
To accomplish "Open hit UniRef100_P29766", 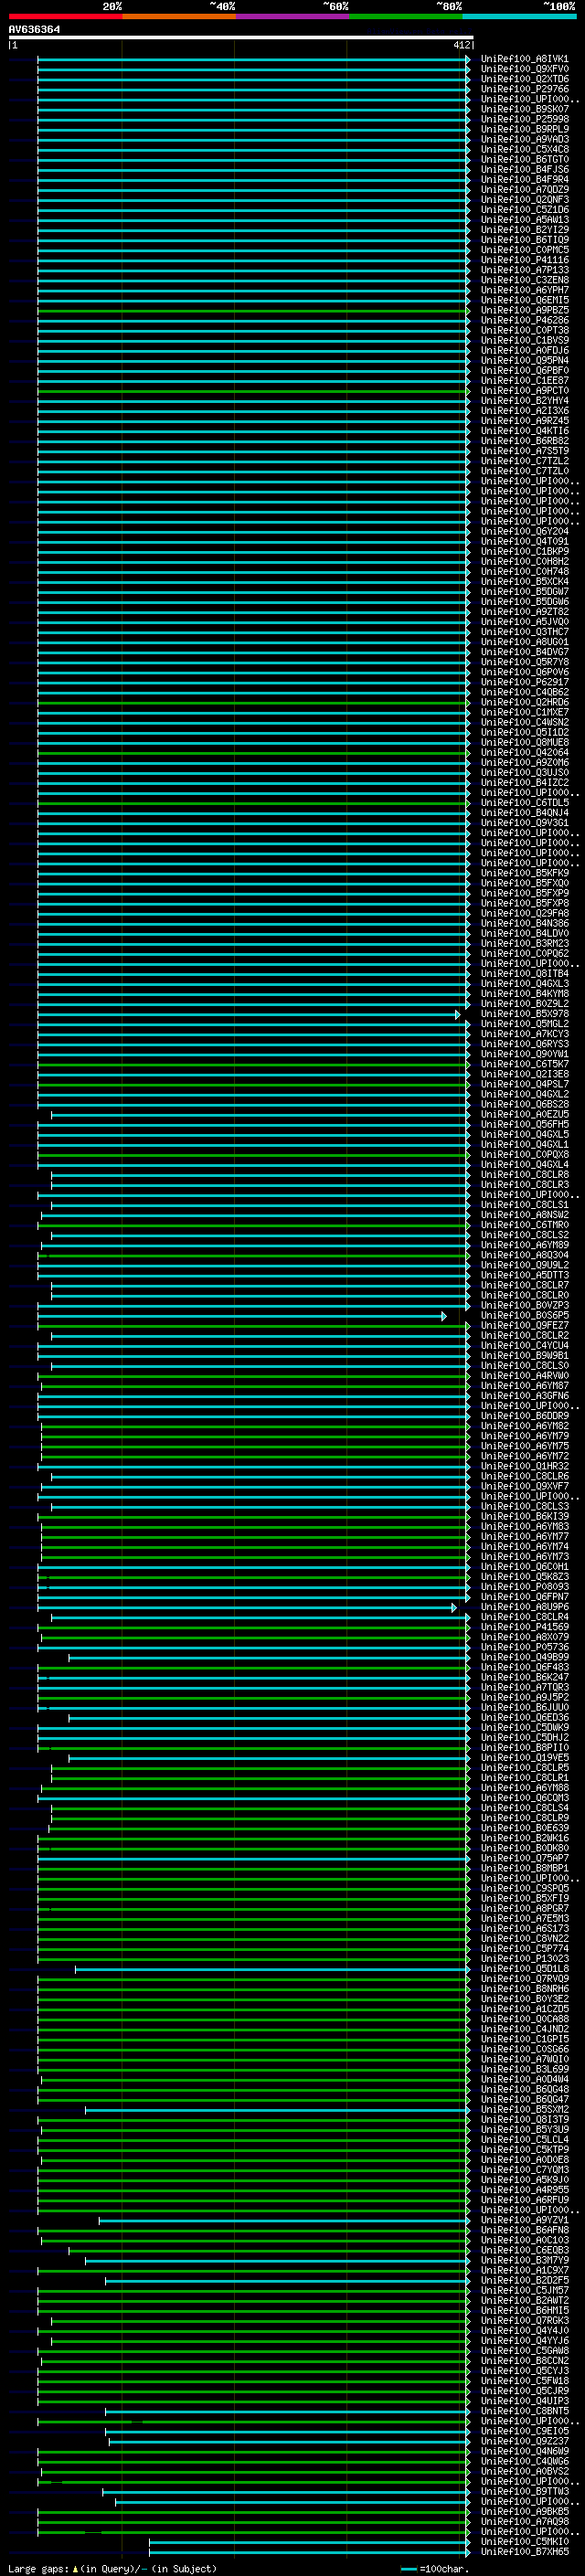I will [524, 89].
